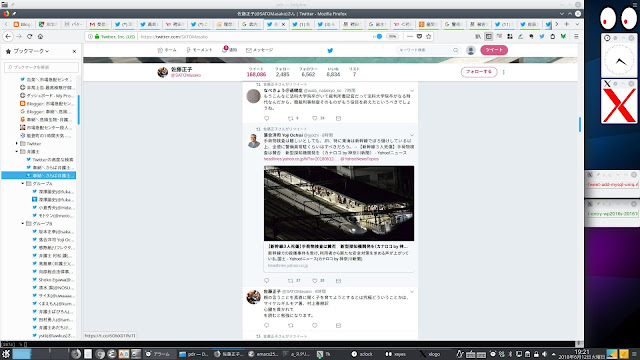640x360 pixels.
Task: Click the フォローする button
Action: coord(479,72)
